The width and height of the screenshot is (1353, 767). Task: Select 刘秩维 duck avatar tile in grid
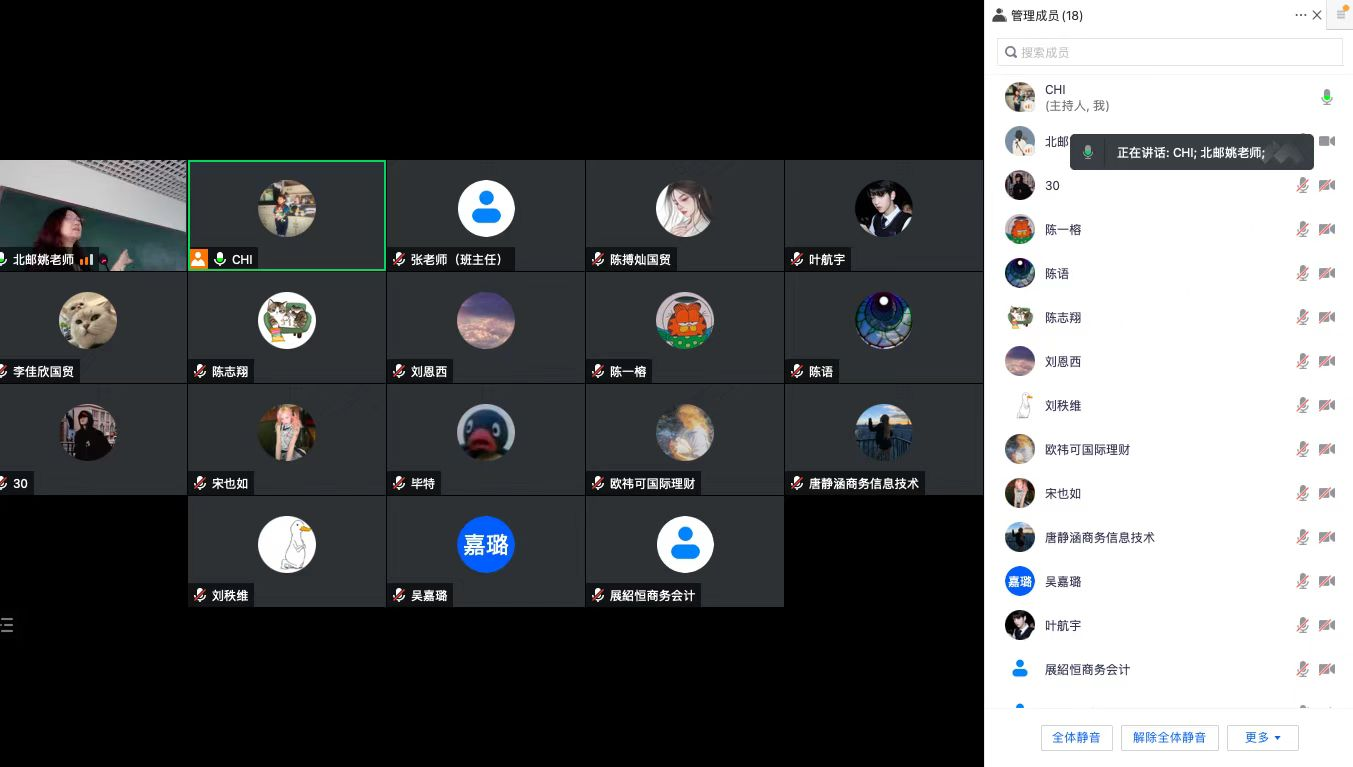tap(287, 551)
